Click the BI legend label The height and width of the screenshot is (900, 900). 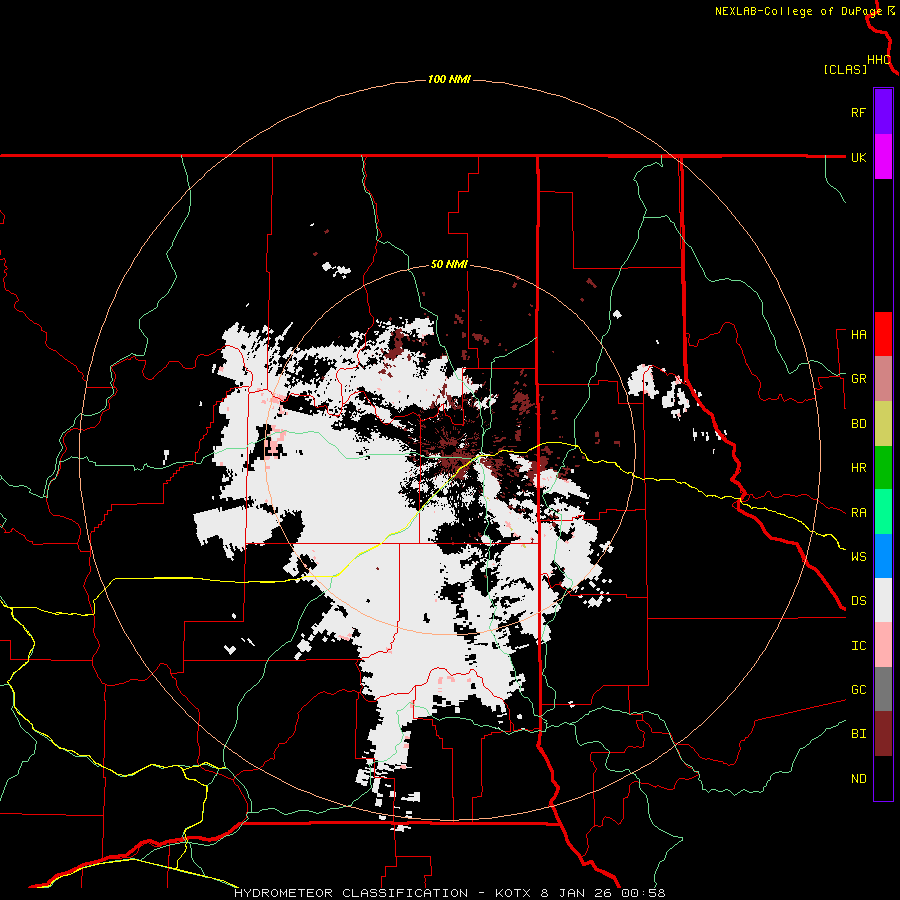(x=858, y=734)
